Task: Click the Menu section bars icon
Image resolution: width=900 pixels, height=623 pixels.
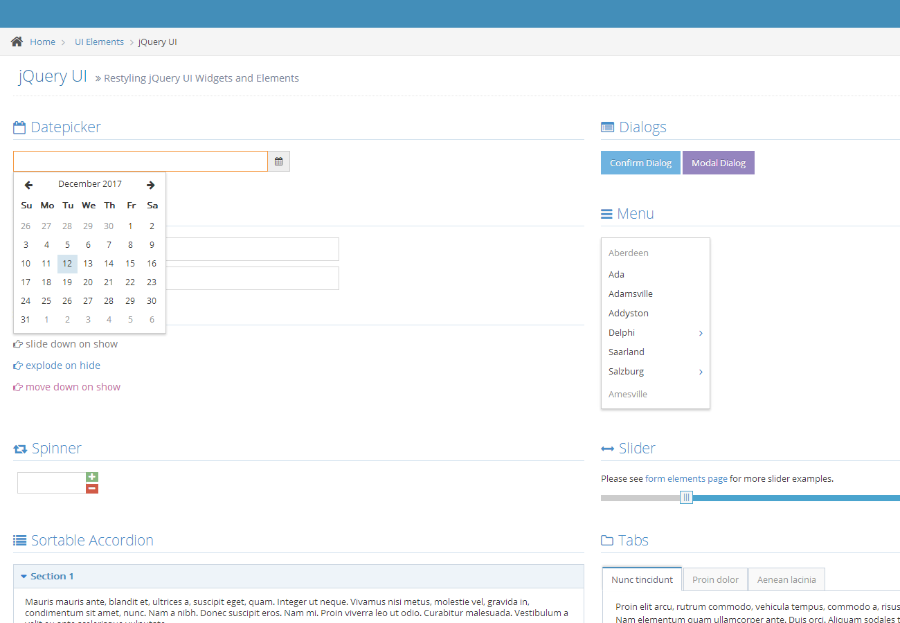Action: pos(607,214)
